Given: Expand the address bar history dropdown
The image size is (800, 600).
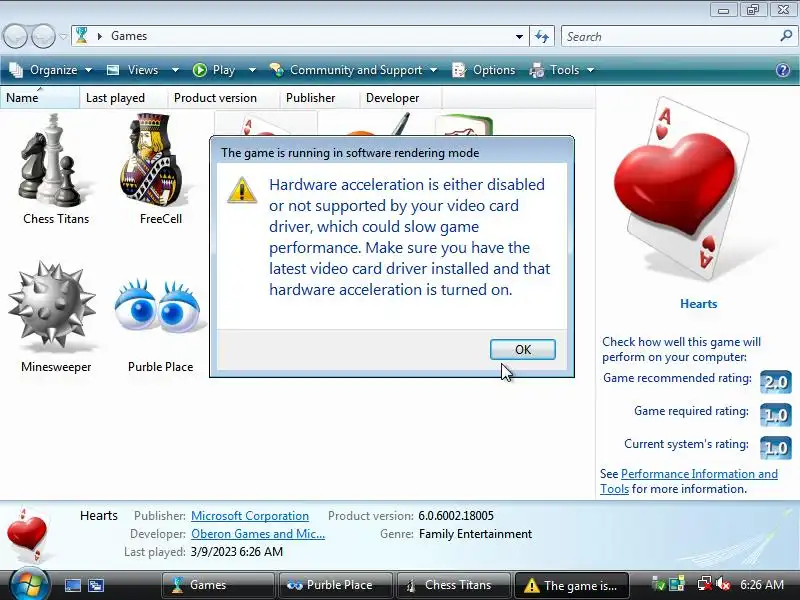Looking at the screenshot, I should pos(519,37).
